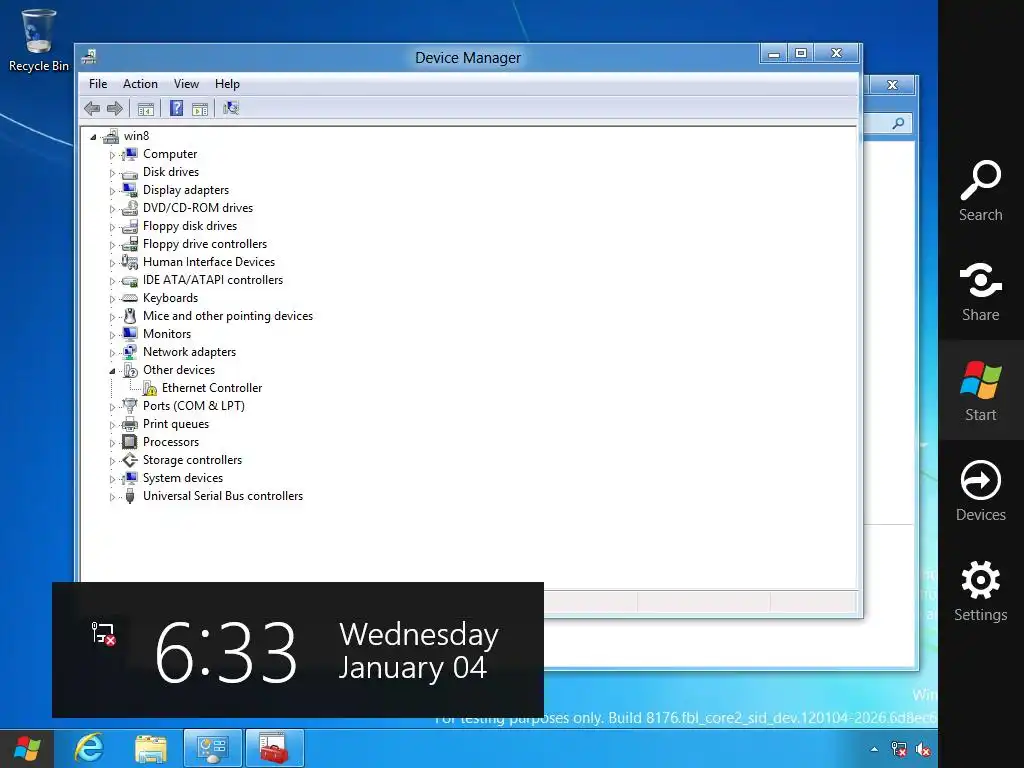
Task: Collapse the Other devices category
Action: pos(112,371)
